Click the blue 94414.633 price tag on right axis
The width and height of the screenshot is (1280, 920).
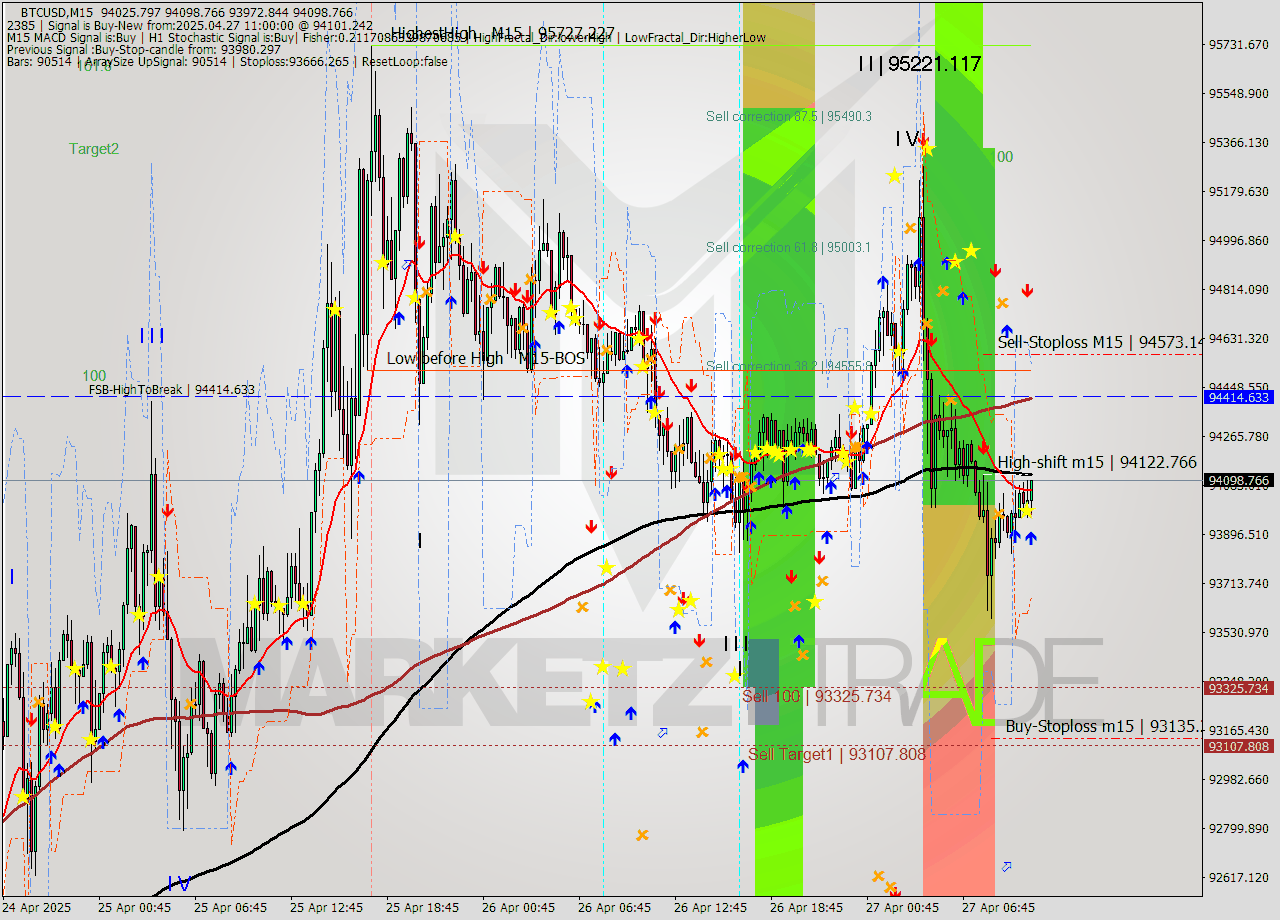[x=1238, y=397]
